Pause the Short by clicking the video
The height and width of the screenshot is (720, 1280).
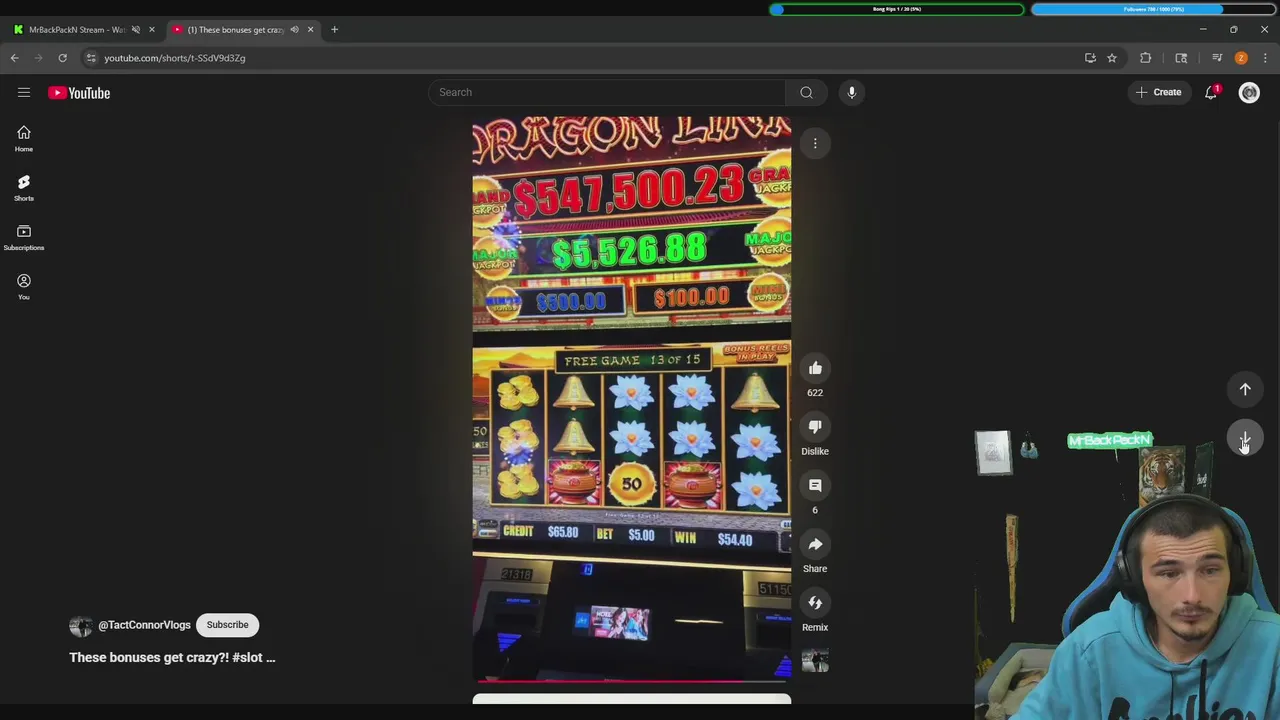[x=632, y=400]
